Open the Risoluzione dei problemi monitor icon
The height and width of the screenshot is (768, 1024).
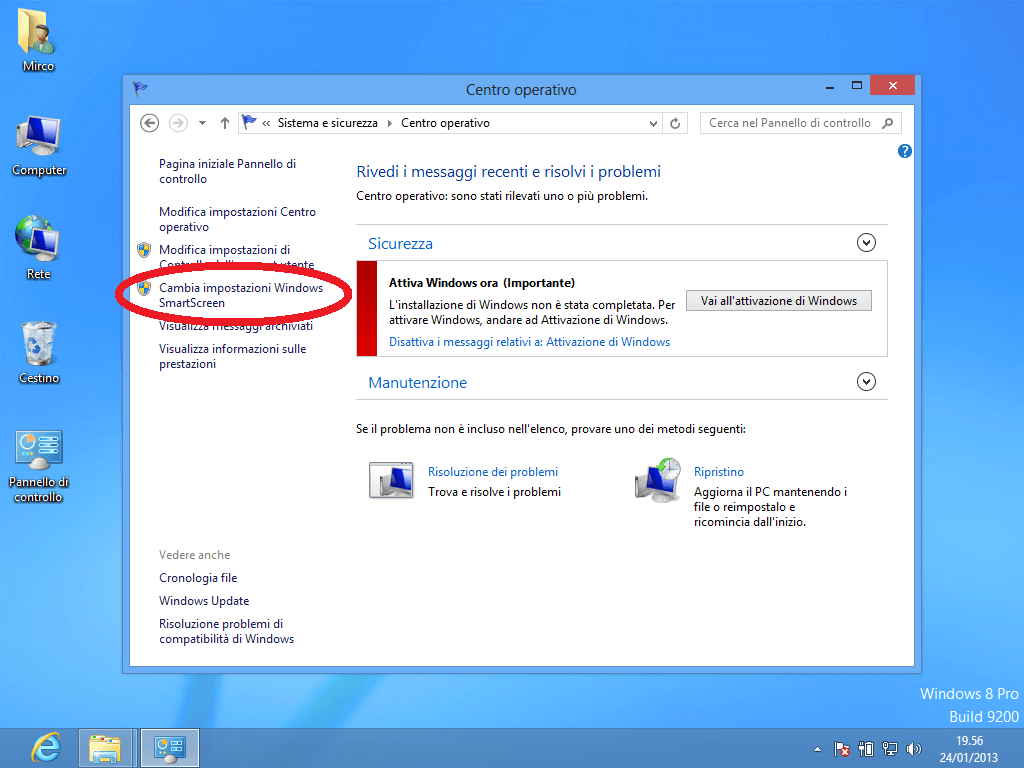[x=391, y=480]
